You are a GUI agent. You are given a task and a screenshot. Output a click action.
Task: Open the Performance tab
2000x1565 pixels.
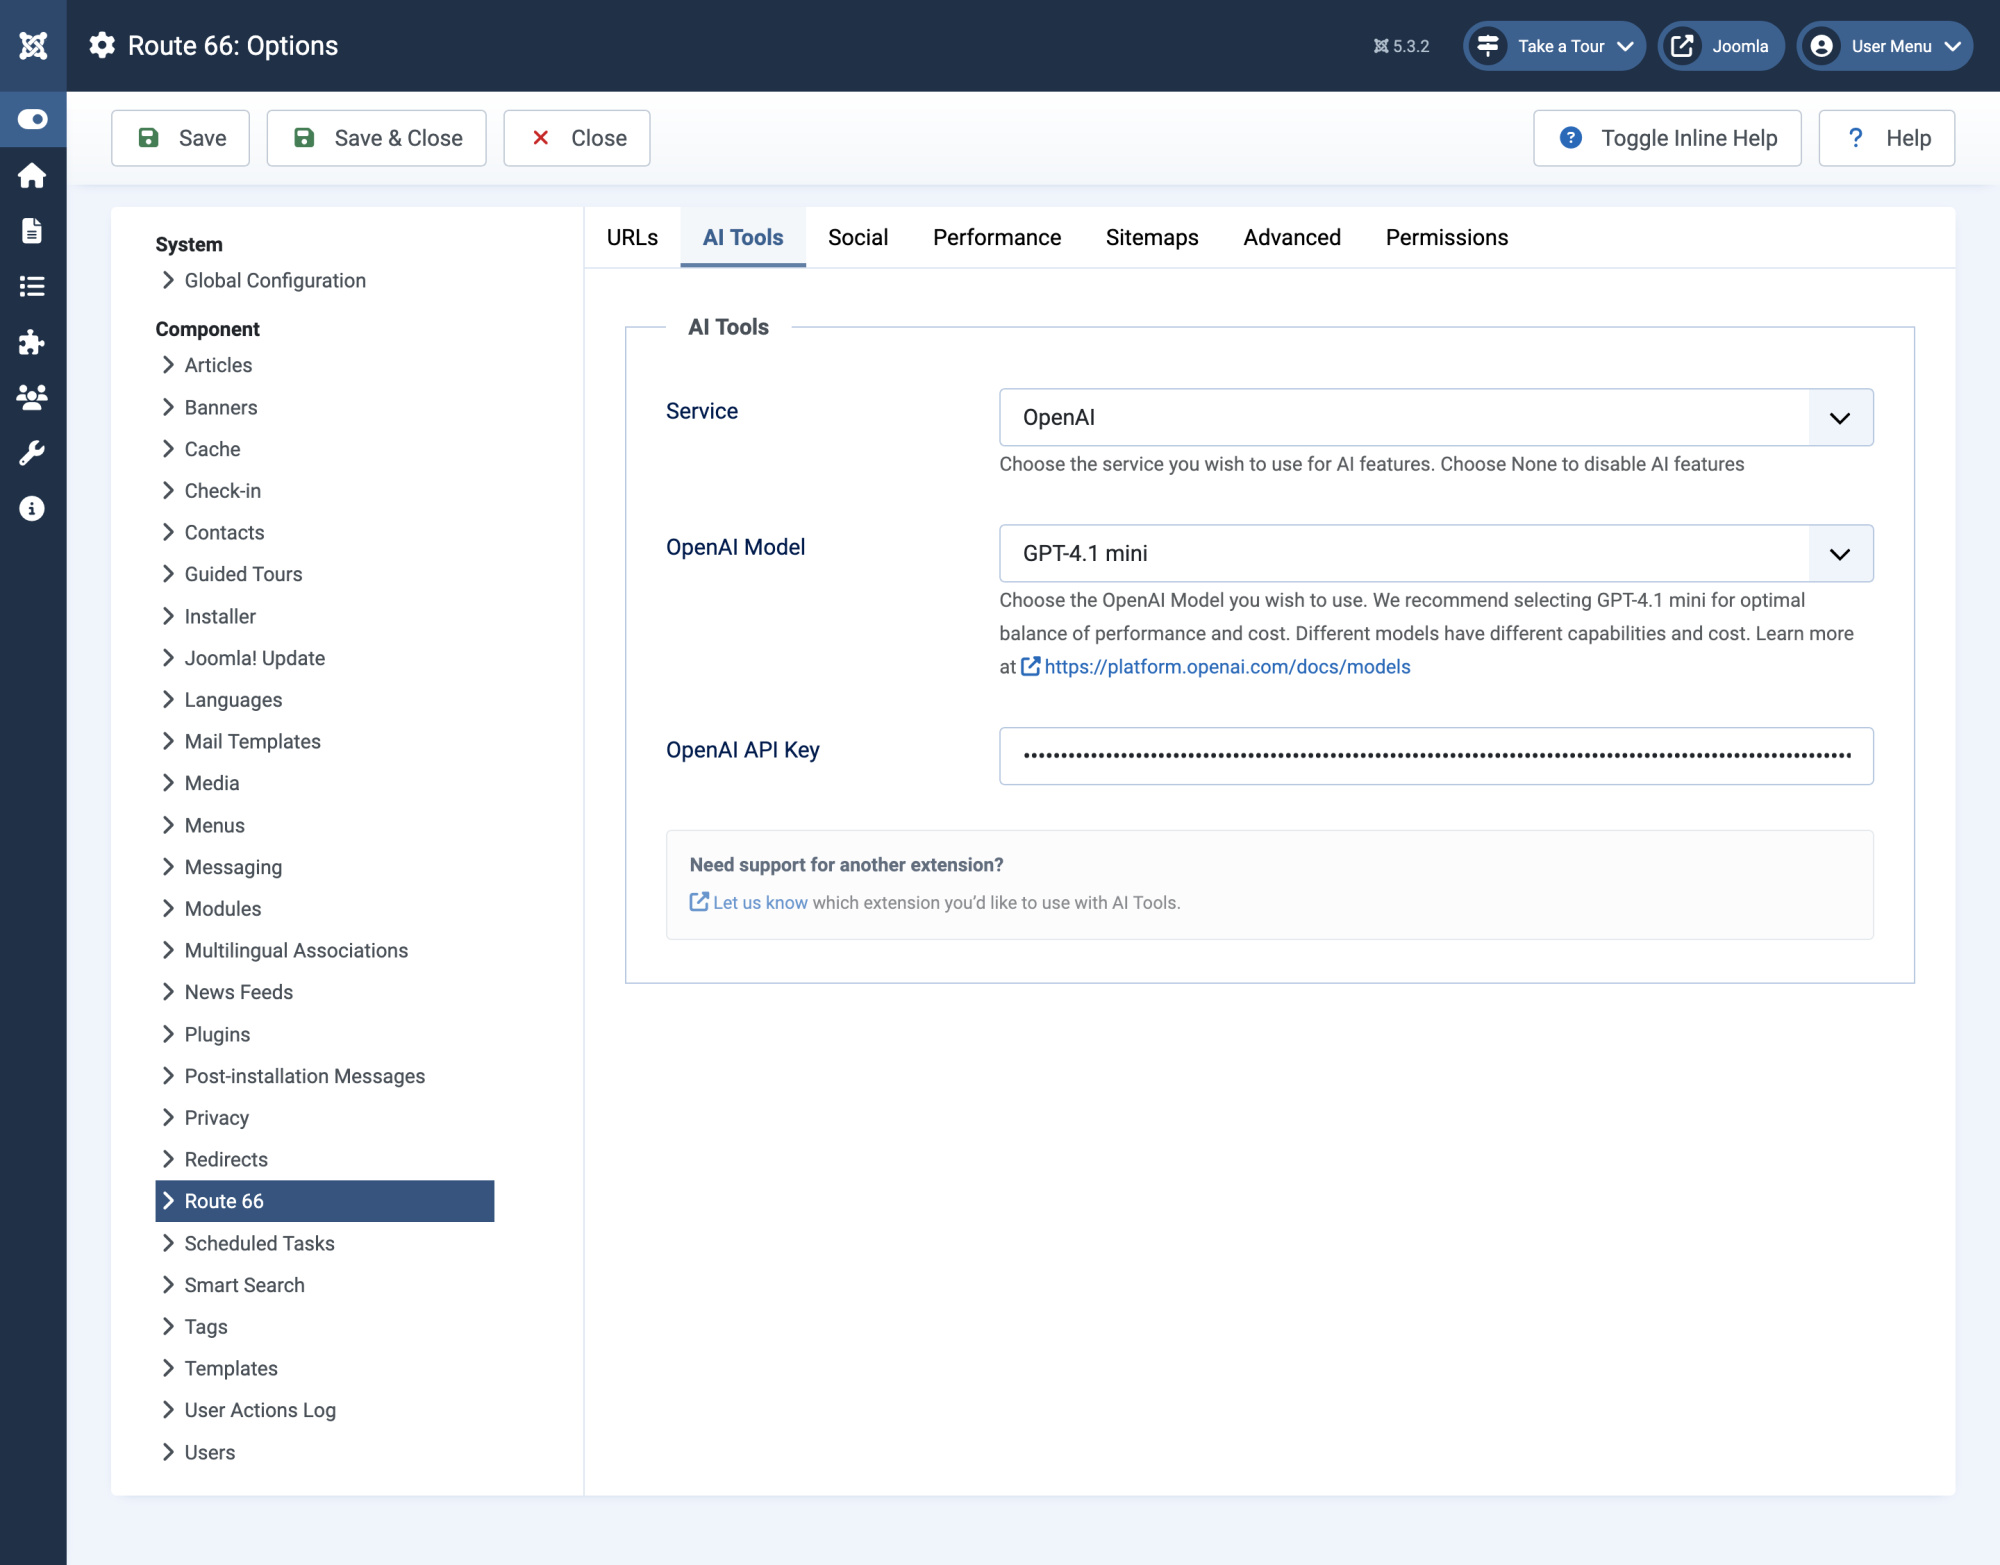pyautogui.click(x=997, y=237)
